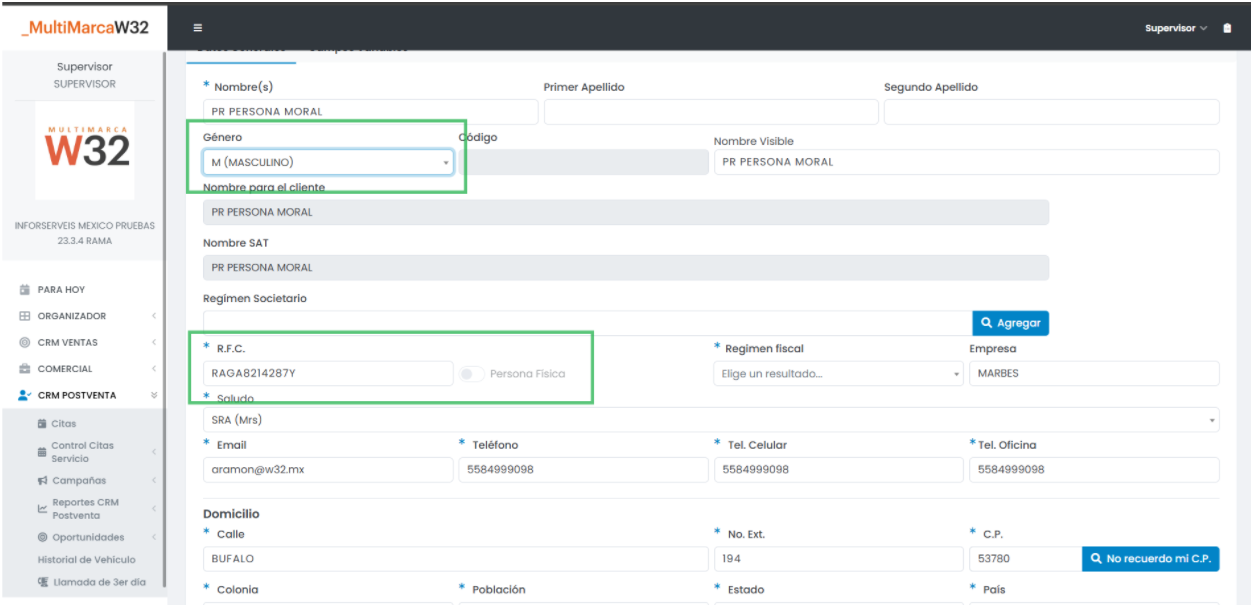Click the Email input field
The height and width of the screenshot is (607, 1253).
coord(328,470)
